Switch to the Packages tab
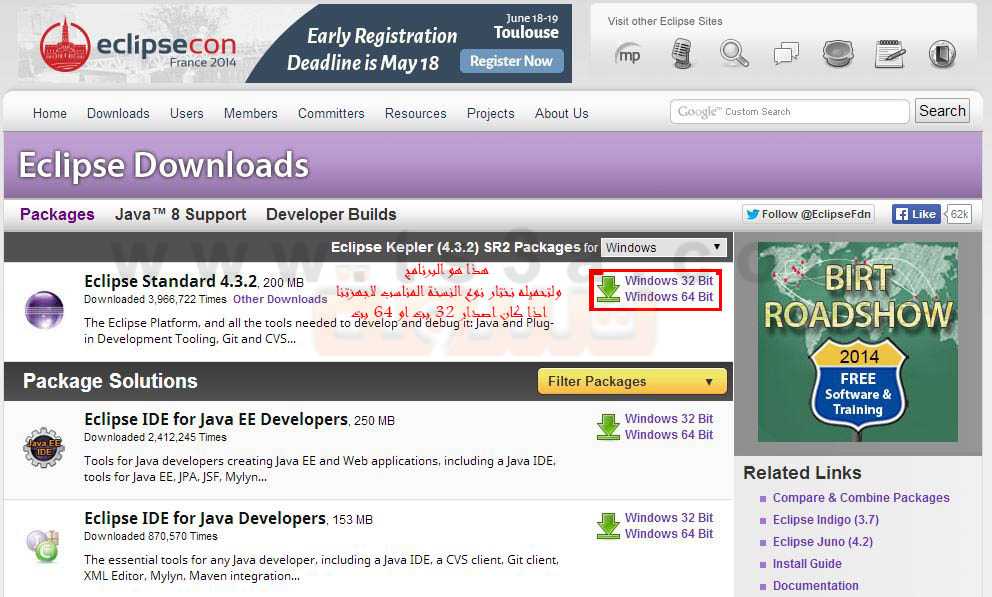 coord(57,214)
